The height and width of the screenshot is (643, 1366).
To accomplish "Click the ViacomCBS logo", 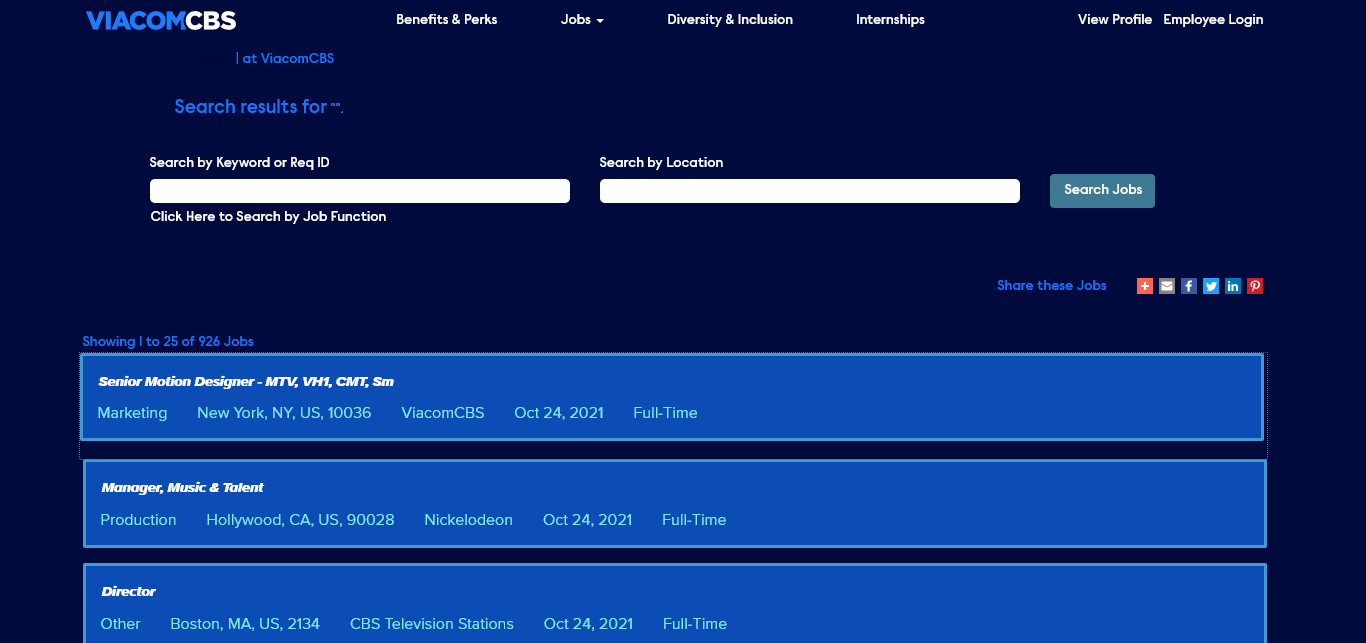I will pos(161,20).
